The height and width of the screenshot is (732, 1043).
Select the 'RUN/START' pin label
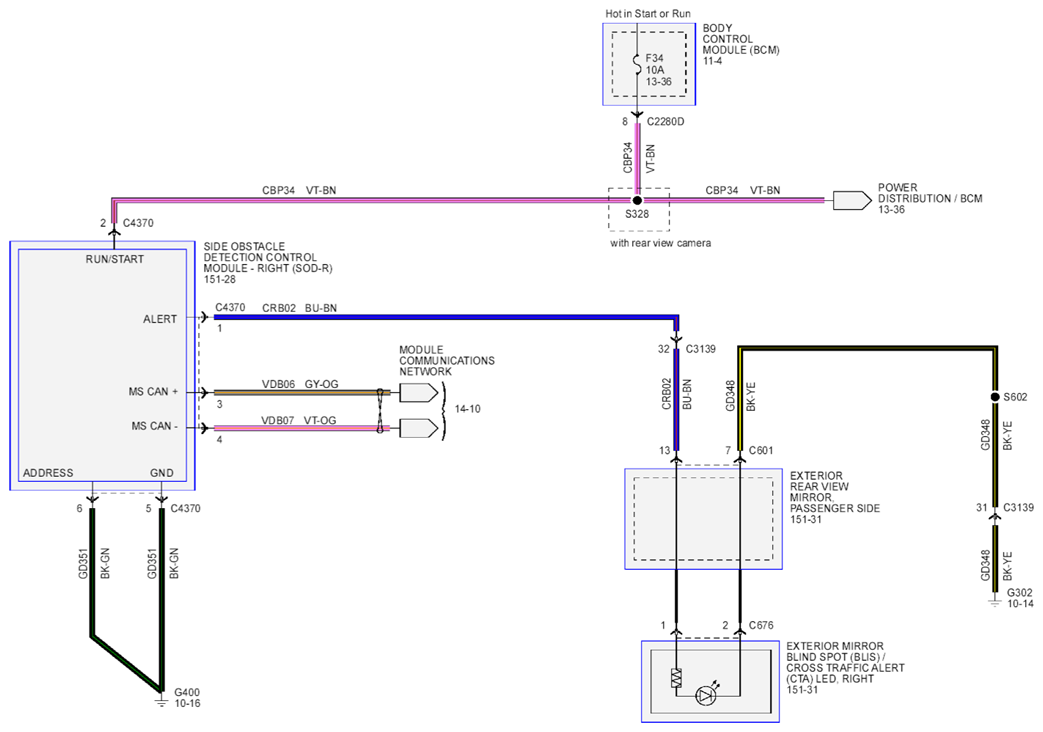pos(114,259)
